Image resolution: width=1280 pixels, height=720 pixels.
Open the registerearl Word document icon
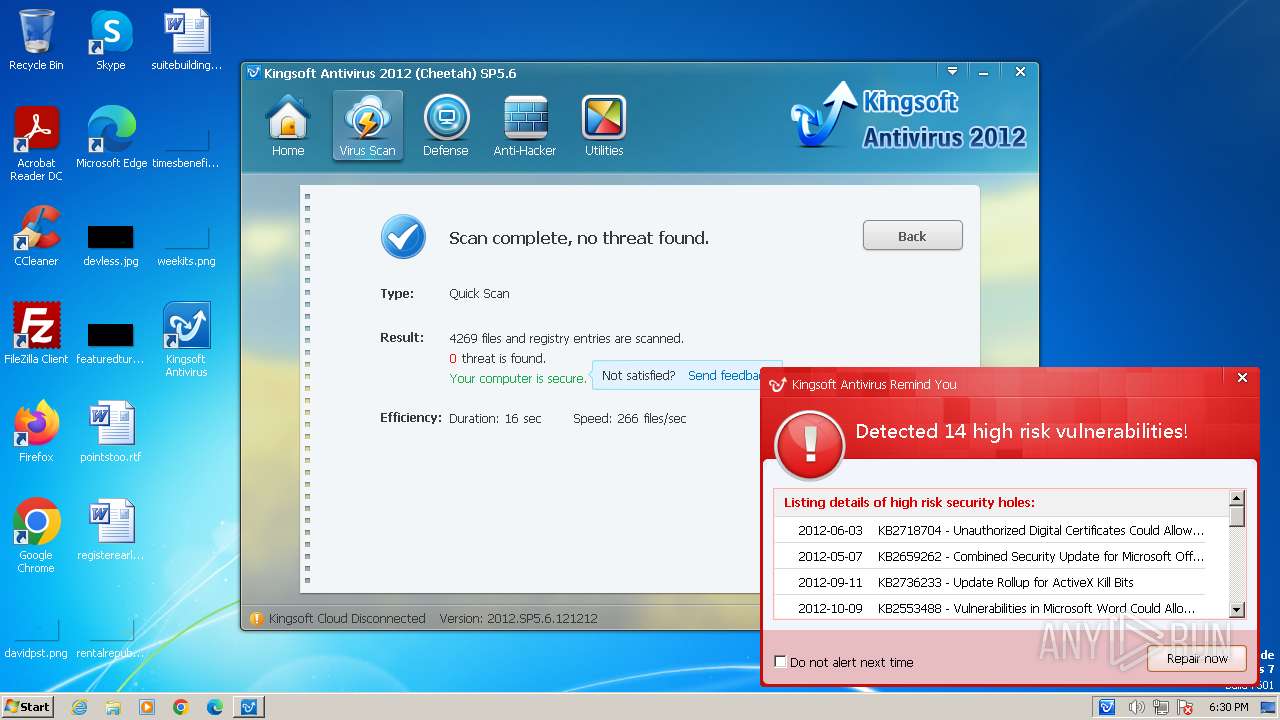(110, 529)
